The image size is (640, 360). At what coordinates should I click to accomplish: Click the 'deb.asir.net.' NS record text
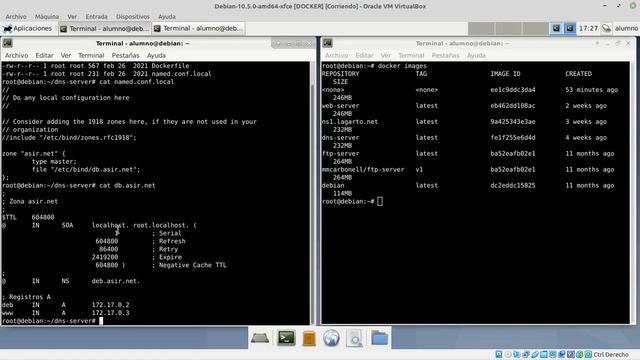pos(116,281)
